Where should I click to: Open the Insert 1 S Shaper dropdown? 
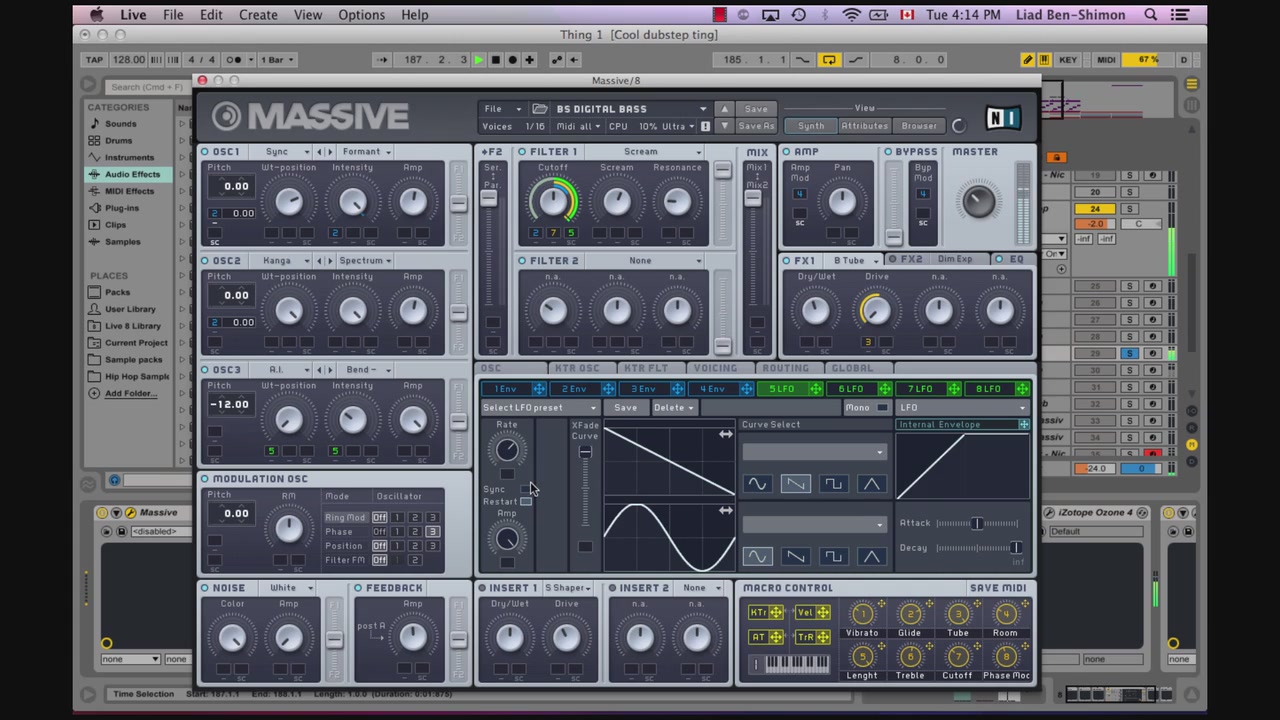pyautogui.click(x=568, y=588)
